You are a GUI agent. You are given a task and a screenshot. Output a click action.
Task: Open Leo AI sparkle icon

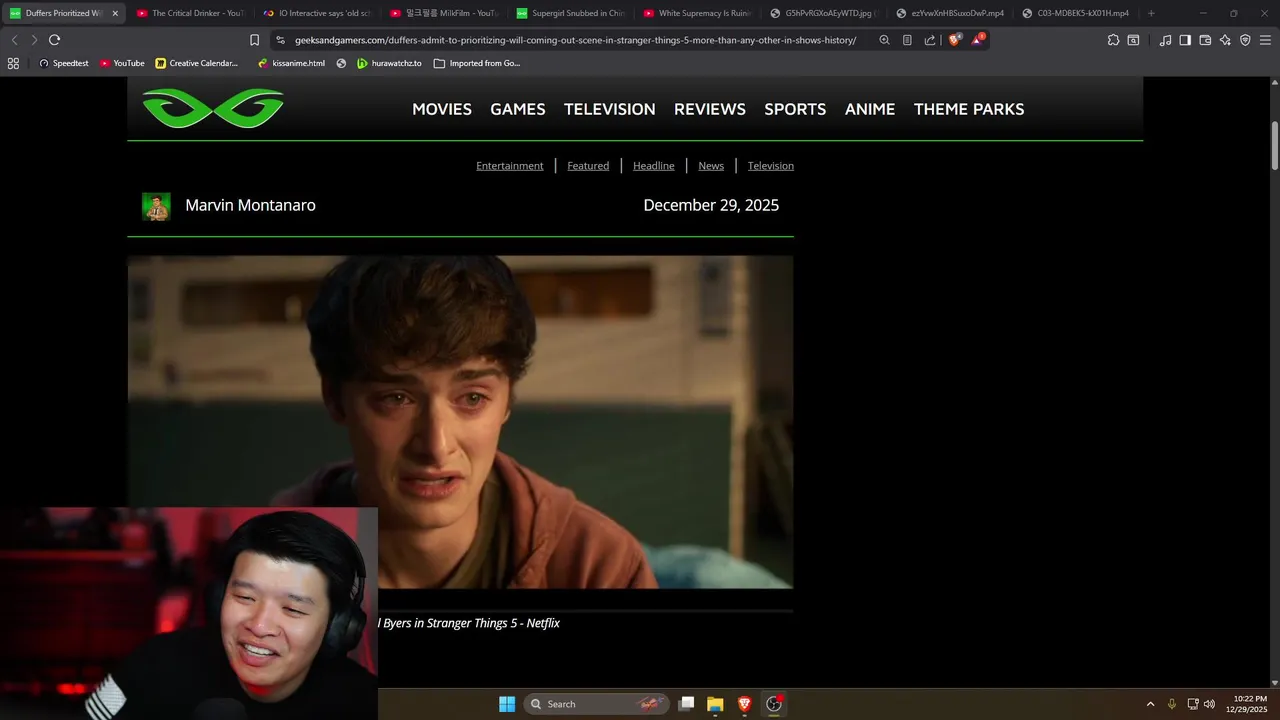pyautogui.click(x=1225, y=40)
